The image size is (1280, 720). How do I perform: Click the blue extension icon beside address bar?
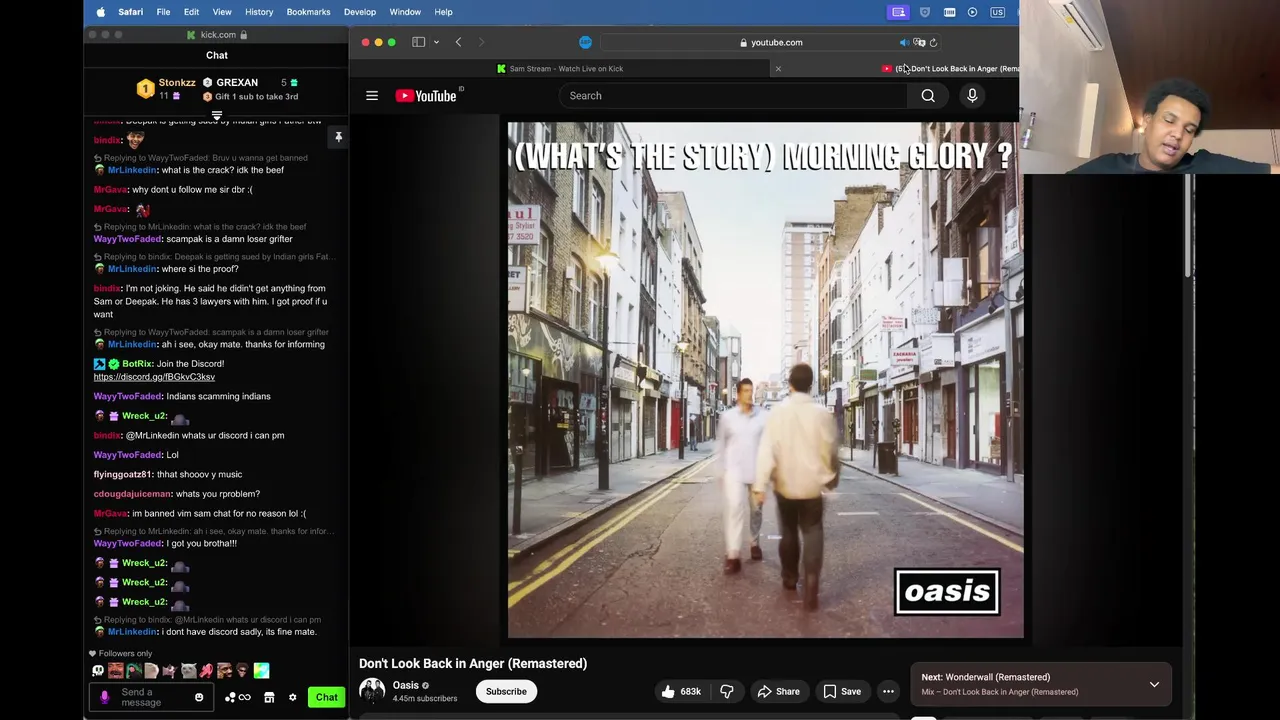point(585,42)
